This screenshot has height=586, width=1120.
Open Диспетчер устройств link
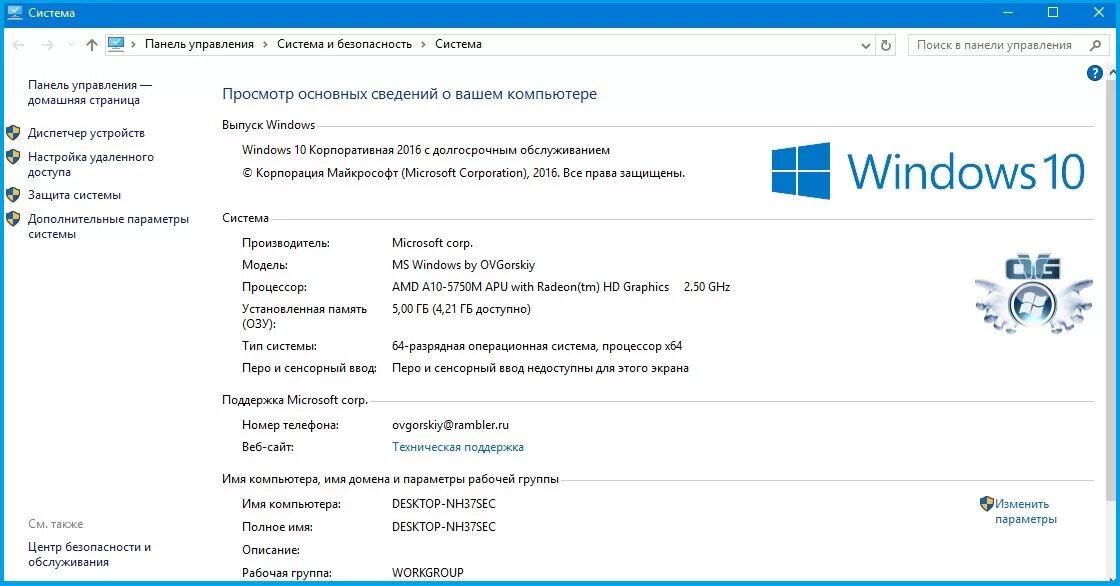pyautogui.click(x=86, y=133)
